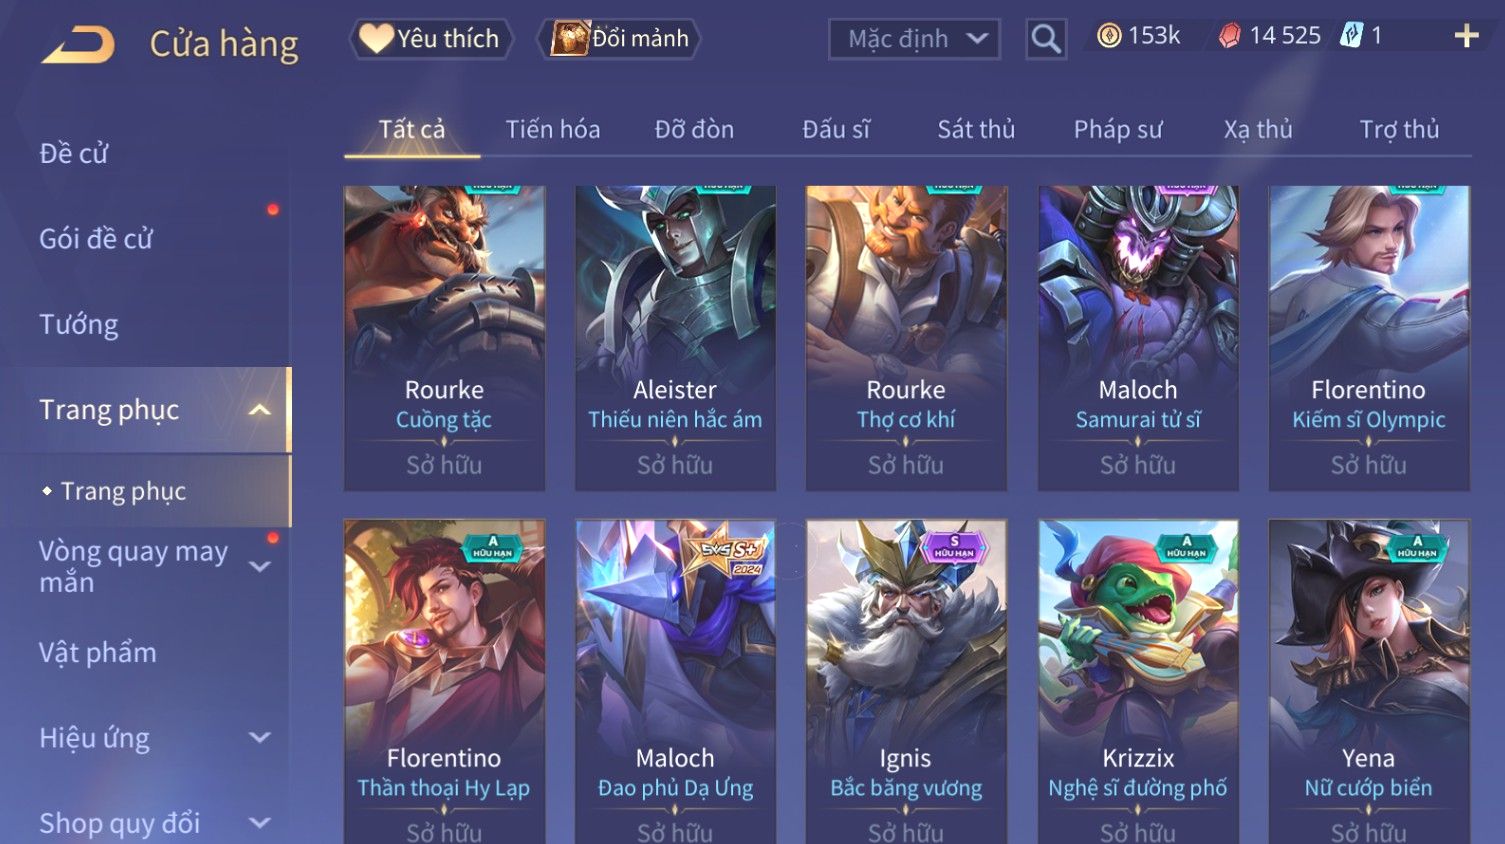This screenshot has height=844, width=1505.
Task: Open Yêu thích heart favorites
Action: 430,39
